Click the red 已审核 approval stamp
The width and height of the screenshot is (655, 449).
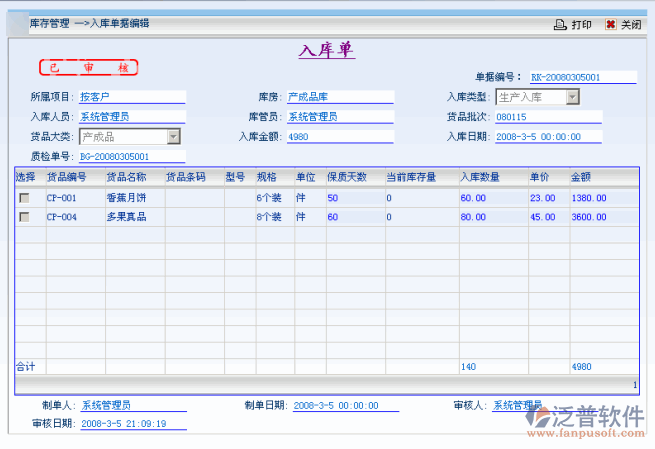(88, 68)
